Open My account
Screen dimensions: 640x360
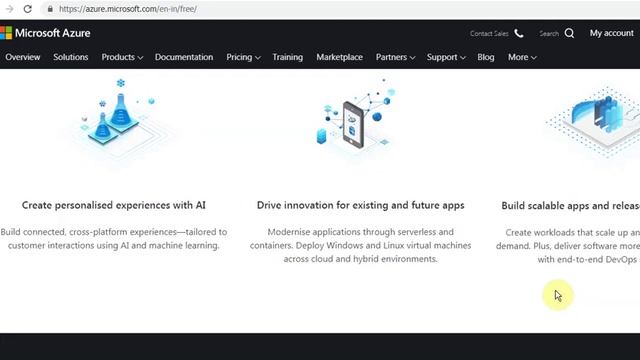pos(611,33)
